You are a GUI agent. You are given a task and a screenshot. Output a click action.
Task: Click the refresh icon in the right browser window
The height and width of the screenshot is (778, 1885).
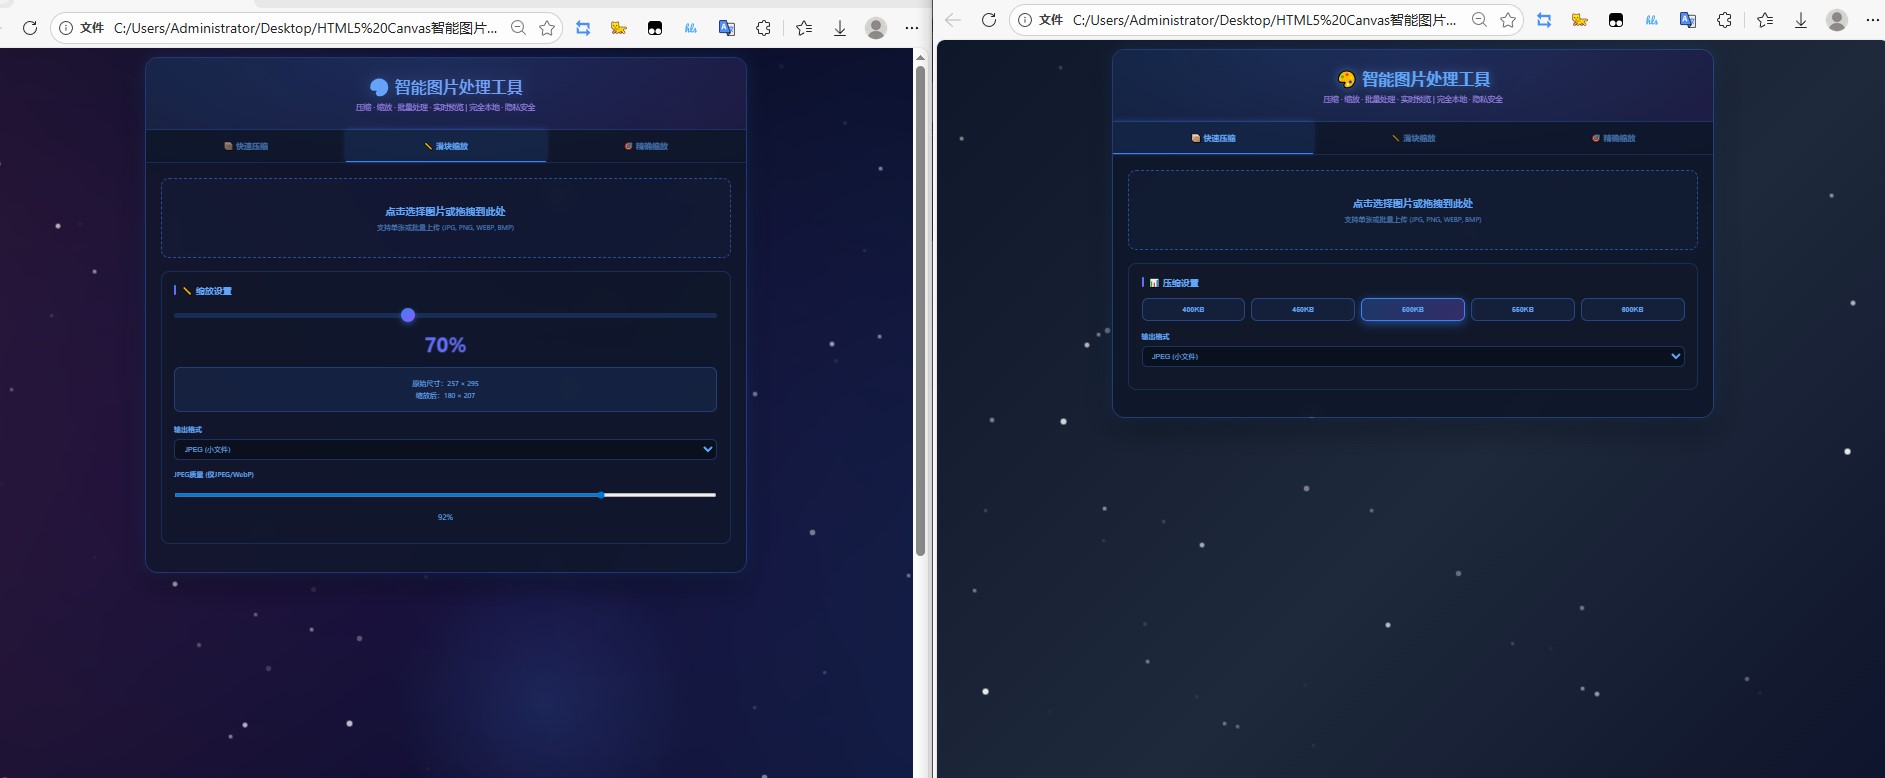pyautogui.click(x=989, y=20)
